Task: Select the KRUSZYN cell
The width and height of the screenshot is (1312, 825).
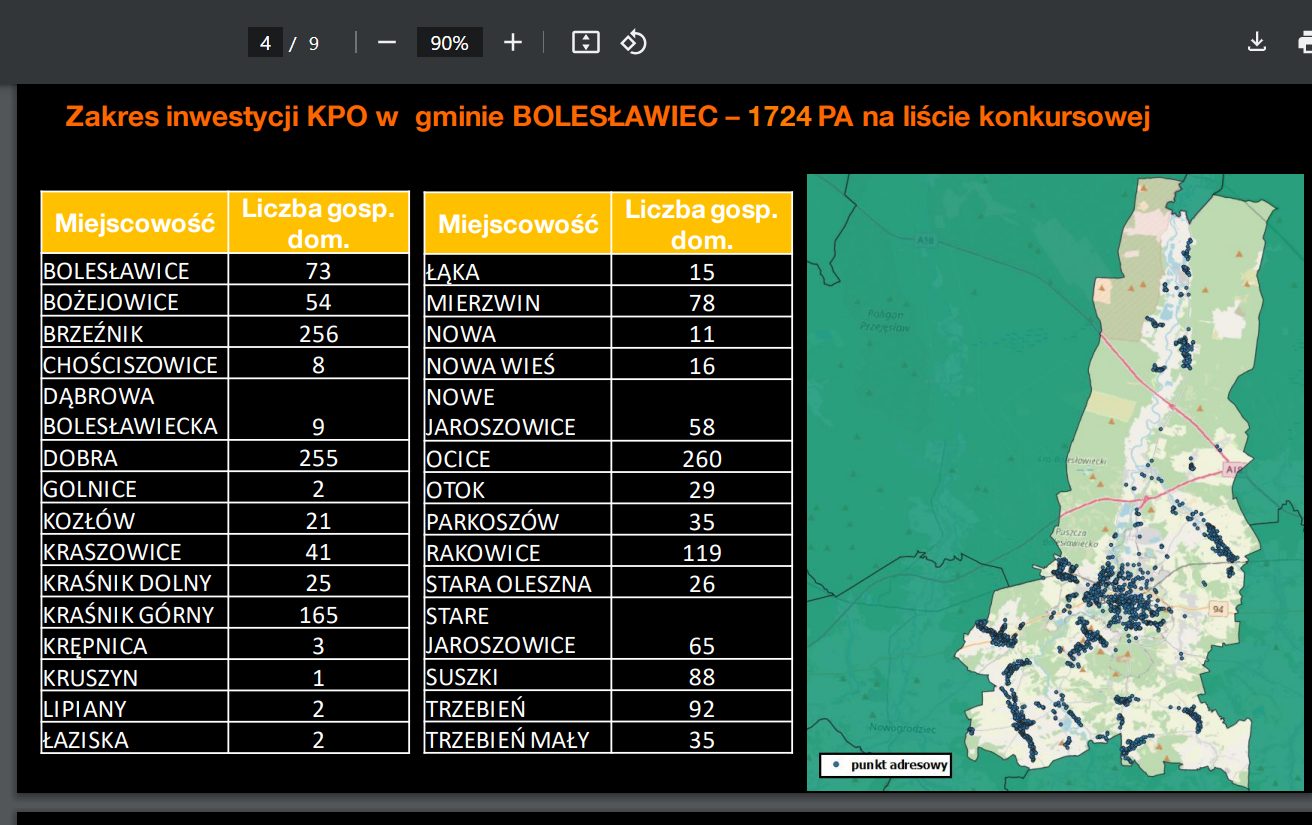Action: (x=134, y=677)
